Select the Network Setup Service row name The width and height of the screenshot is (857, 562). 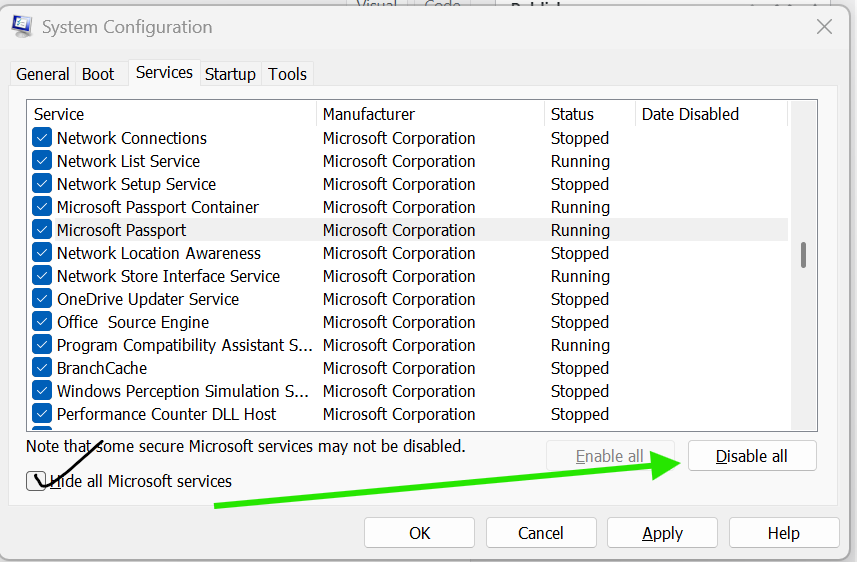137,184
